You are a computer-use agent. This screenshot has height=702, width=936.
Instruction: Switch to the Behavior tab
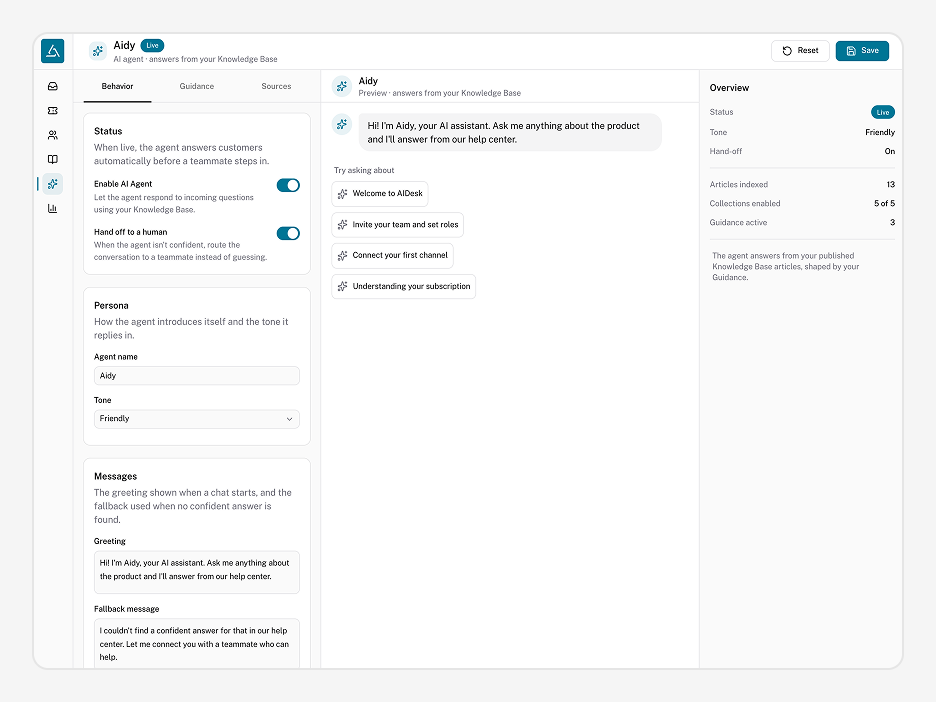[x=117, y=86]
